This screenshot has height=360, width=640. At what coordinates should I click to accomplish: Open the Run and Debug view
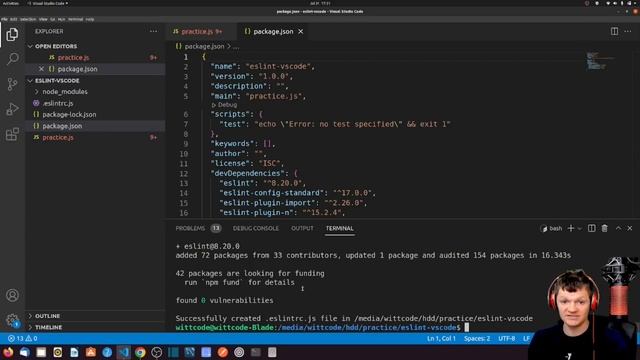(12, 109)
